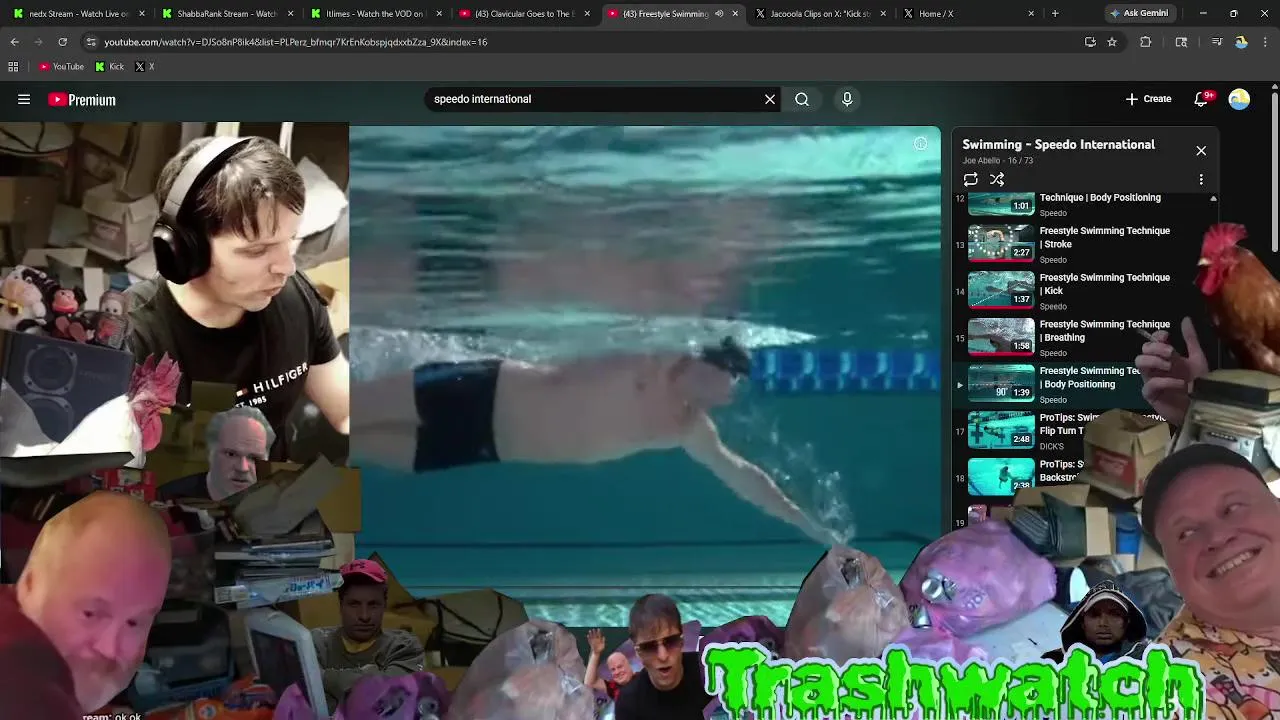The height and width of the screenshot is (720, 1280).
Task: Open the Chrome profile avatar
Action: (1241, 42)
